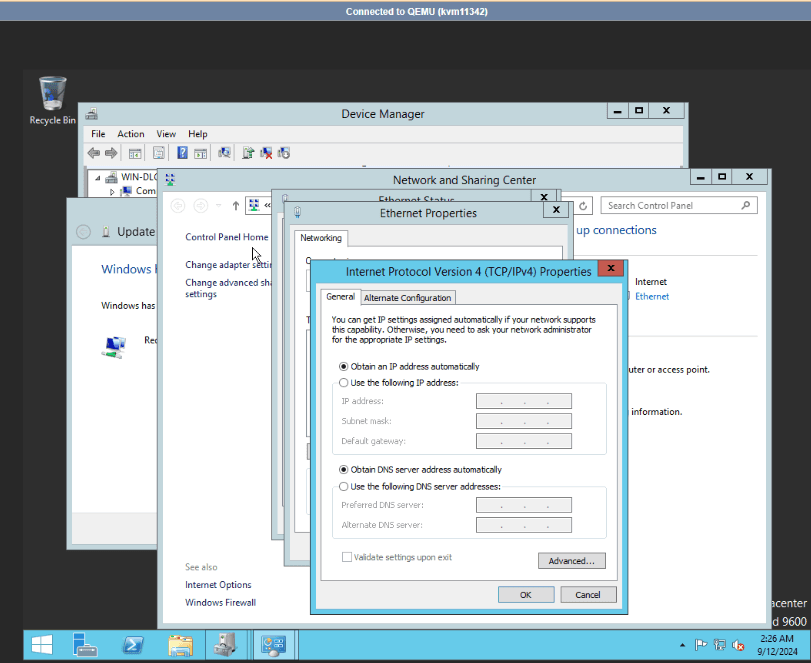Cancel the IPv4 Properties dialog
Screen dimensions: 811x663
[588, 595]
